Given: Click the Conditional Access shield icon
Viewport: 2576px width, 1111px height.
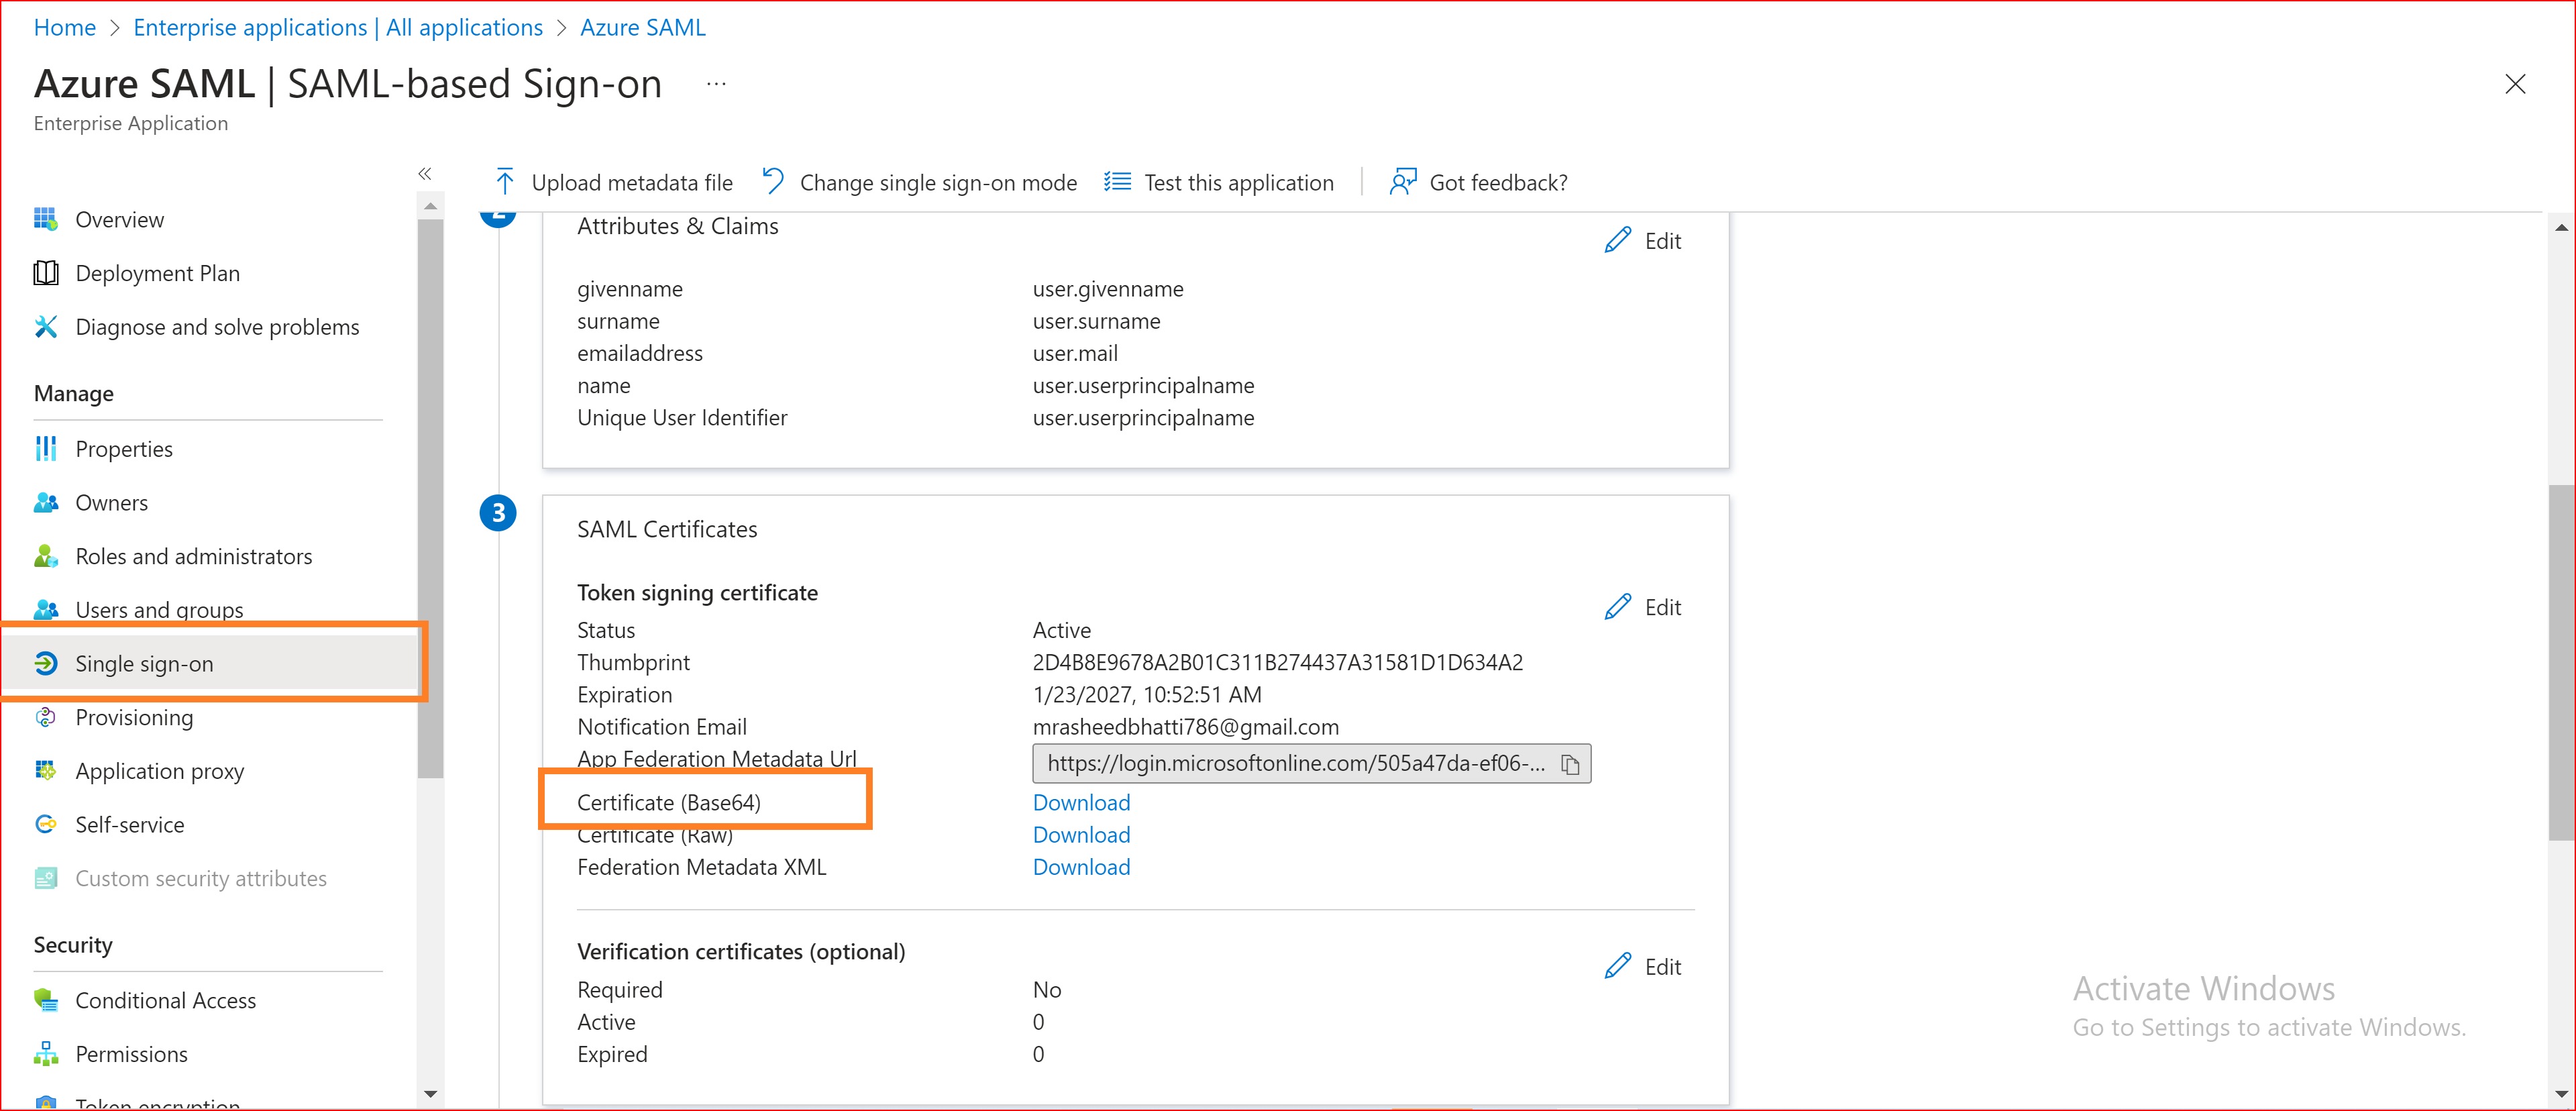Looking at the screenshot, I should 46,1000.
